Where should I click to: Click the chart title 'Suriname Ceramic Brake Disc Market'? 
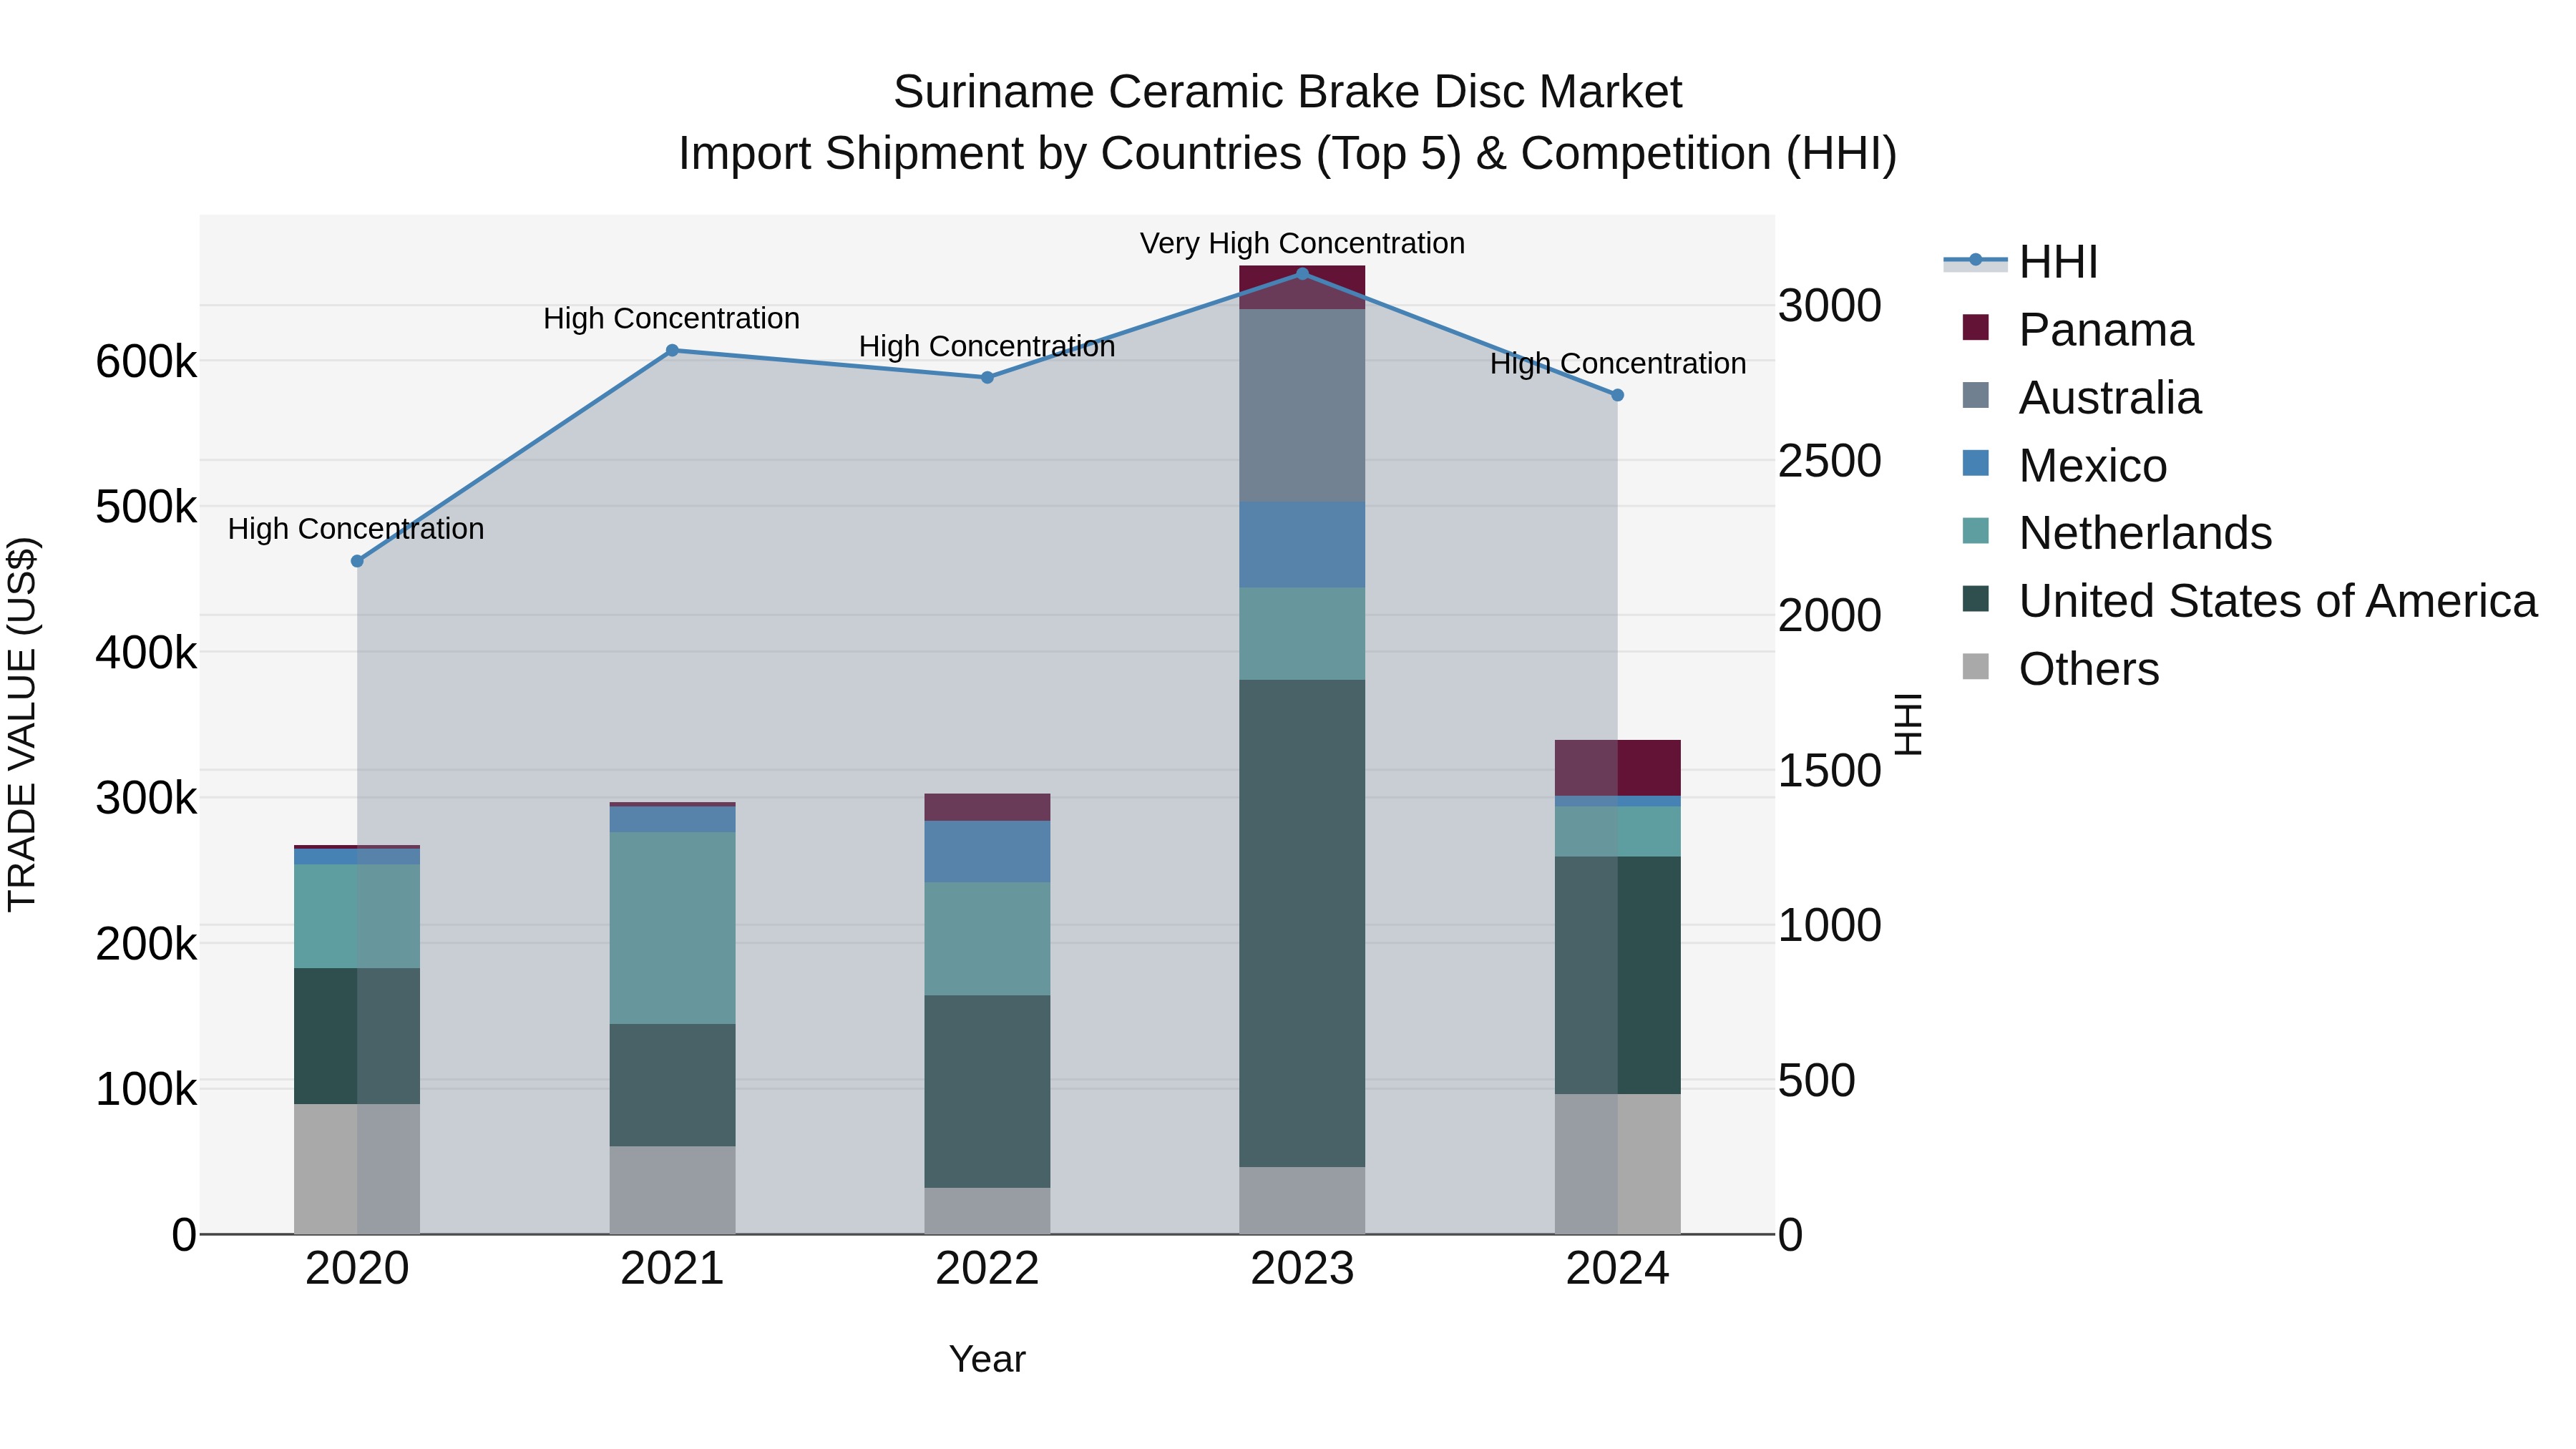point(1288,92)
